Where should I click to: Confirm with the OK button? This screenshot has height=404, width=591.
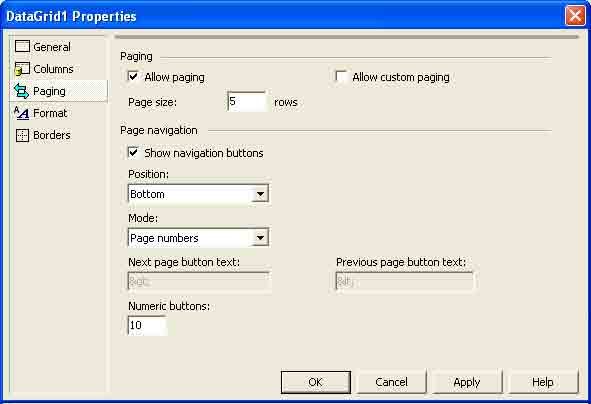pyautogui.click(x=315, y=382)
